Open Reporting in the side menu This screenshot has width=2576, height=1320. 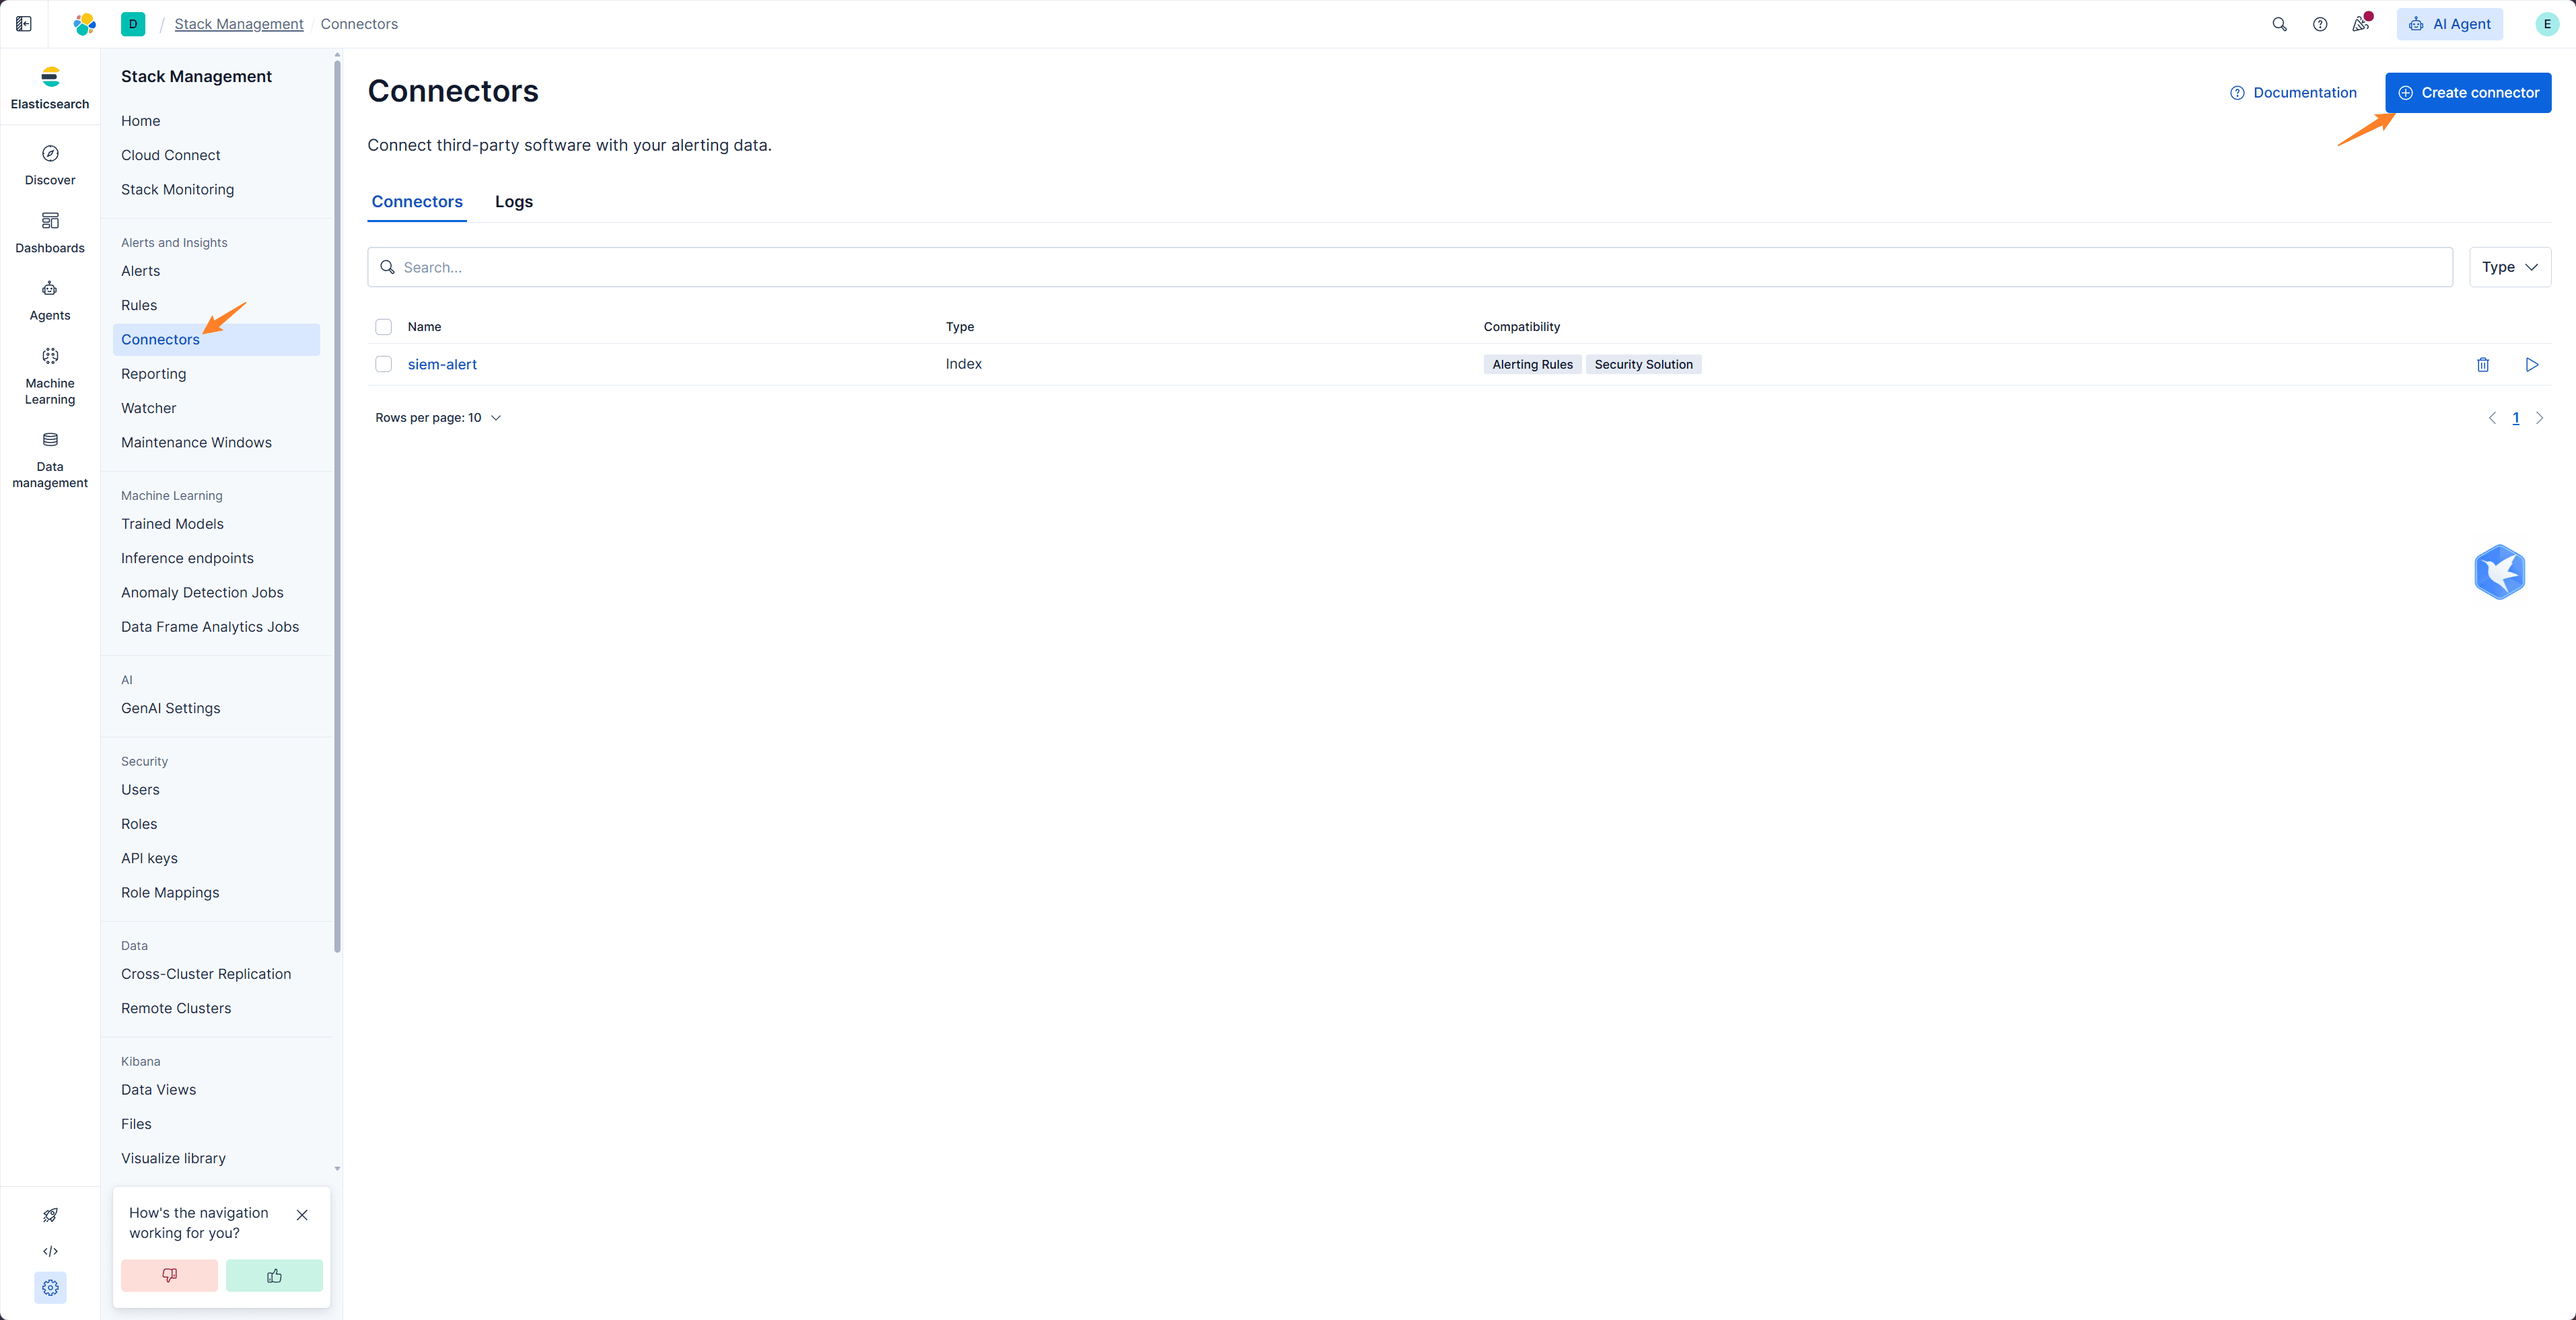[x=153, y=374]
